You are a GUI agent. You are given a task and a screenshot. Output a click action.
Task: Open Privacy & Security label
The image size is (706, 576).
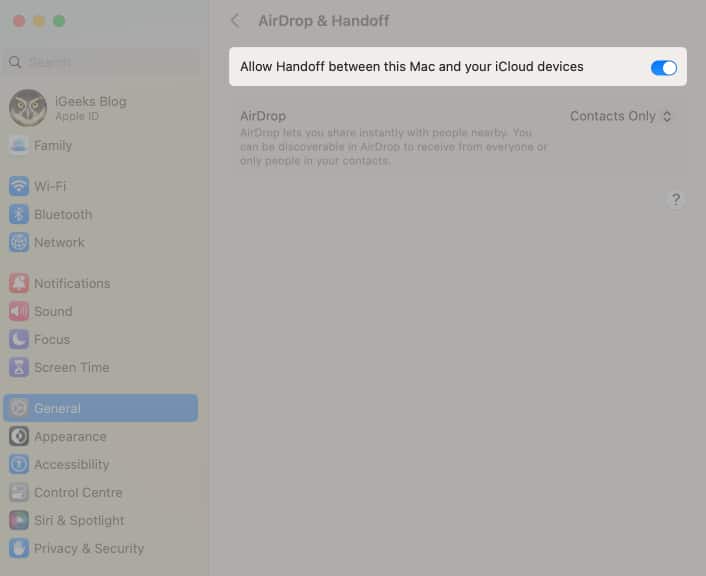click(89, 549)
